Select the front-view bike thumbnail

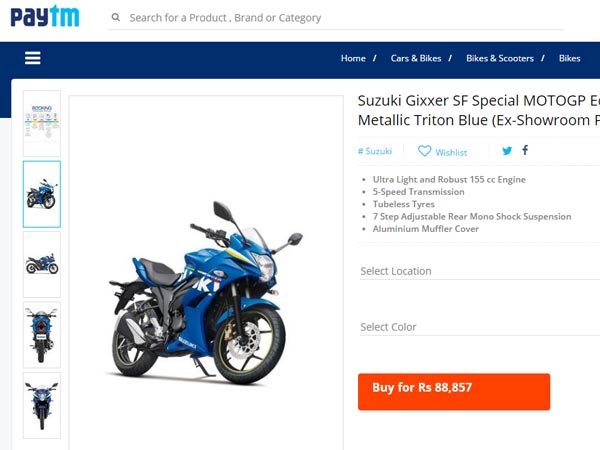tap(42, 405)
